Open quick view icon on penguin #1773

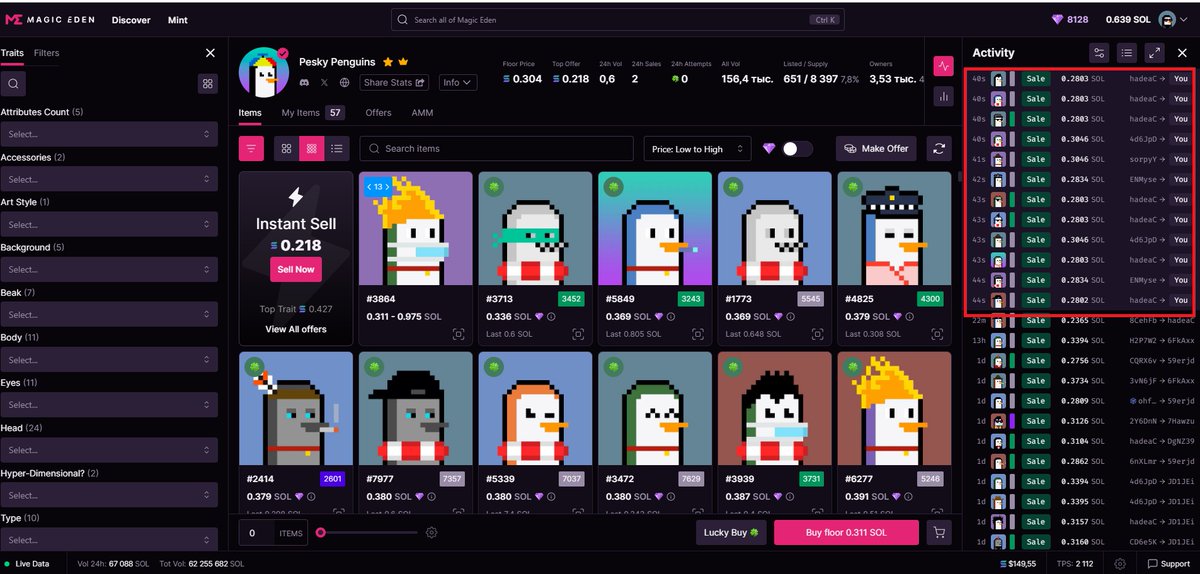point(818,334)
